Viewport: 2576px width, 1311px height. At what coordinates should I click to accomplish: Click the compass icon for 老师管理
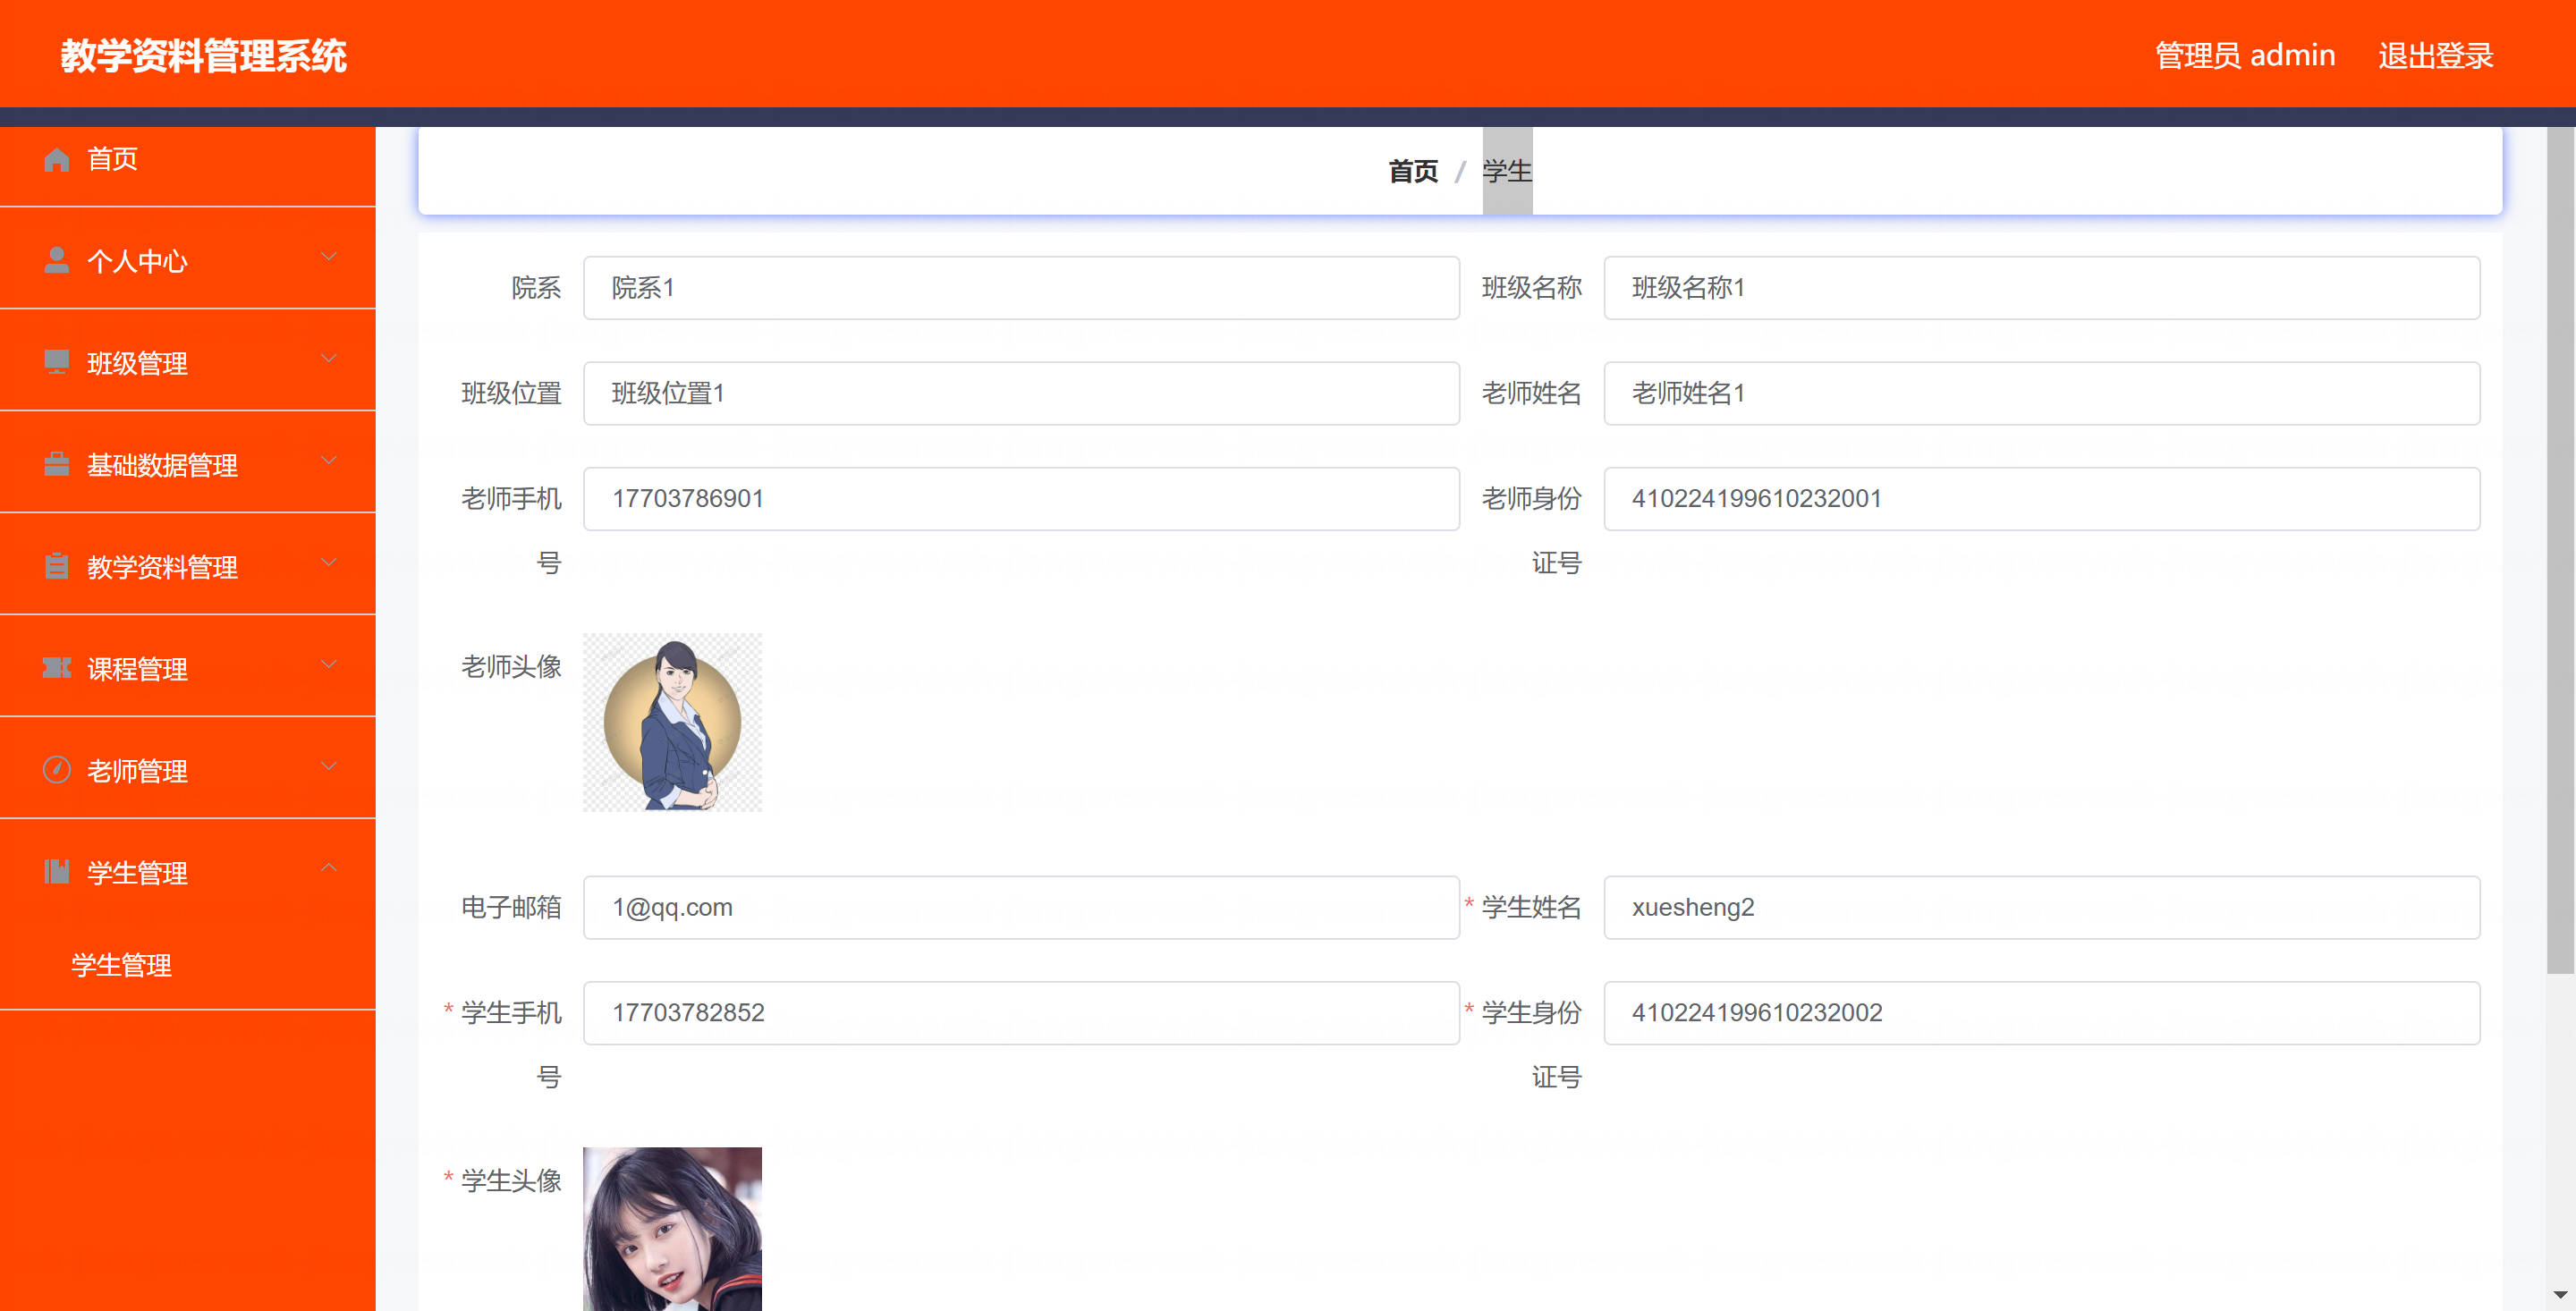(57, 770)
